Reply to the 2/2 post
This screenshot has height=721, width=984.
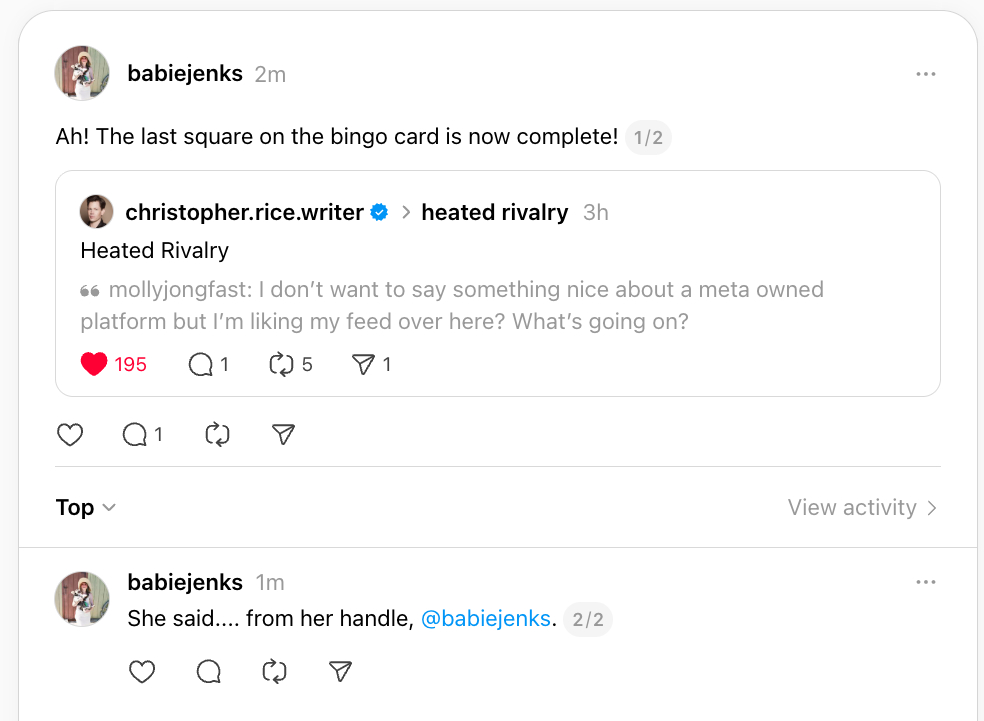click(x=208, y=672)
